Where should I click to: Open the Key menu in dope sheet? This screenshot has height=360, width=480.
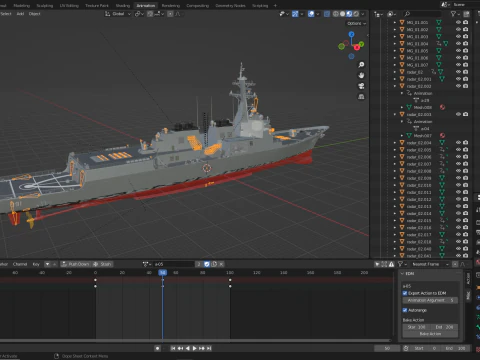[36, 264]
